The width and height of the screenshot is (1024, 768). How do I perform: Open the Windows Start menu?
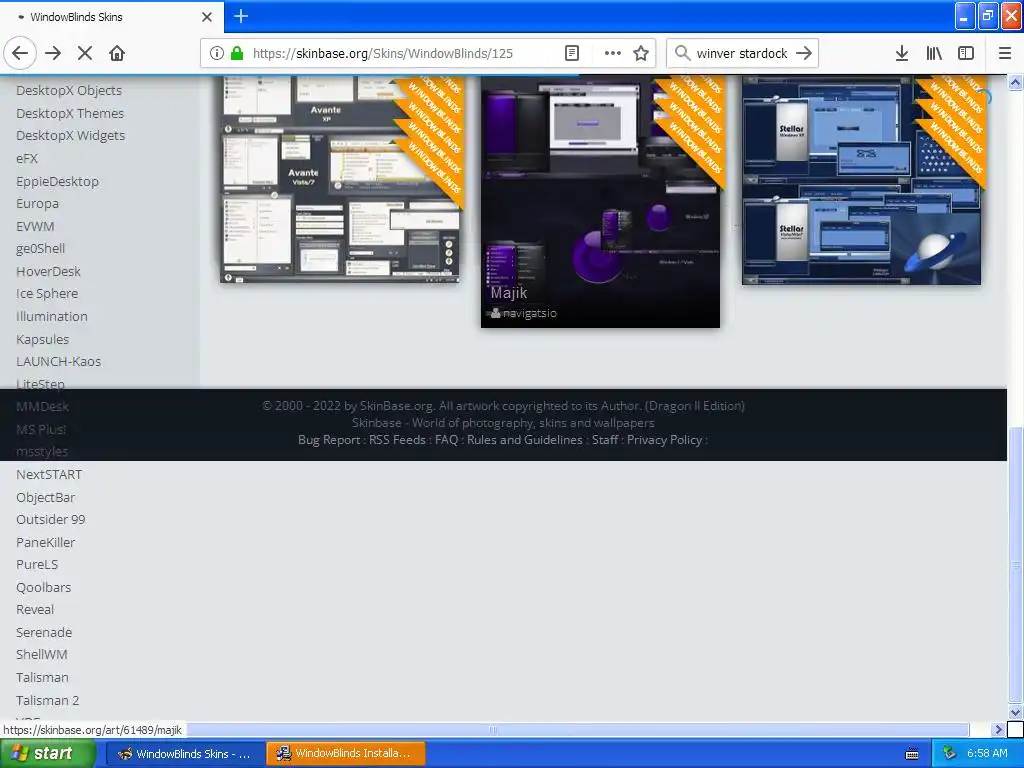pyautogui.click(x=48, y=754)
